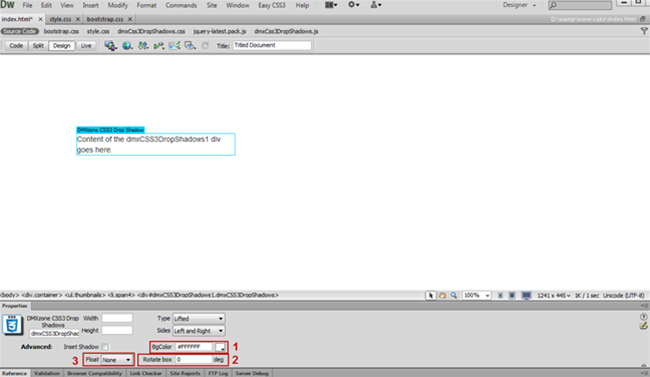Open related file dmxCss3DropShadows.css
650x377 pixels.
151,31
